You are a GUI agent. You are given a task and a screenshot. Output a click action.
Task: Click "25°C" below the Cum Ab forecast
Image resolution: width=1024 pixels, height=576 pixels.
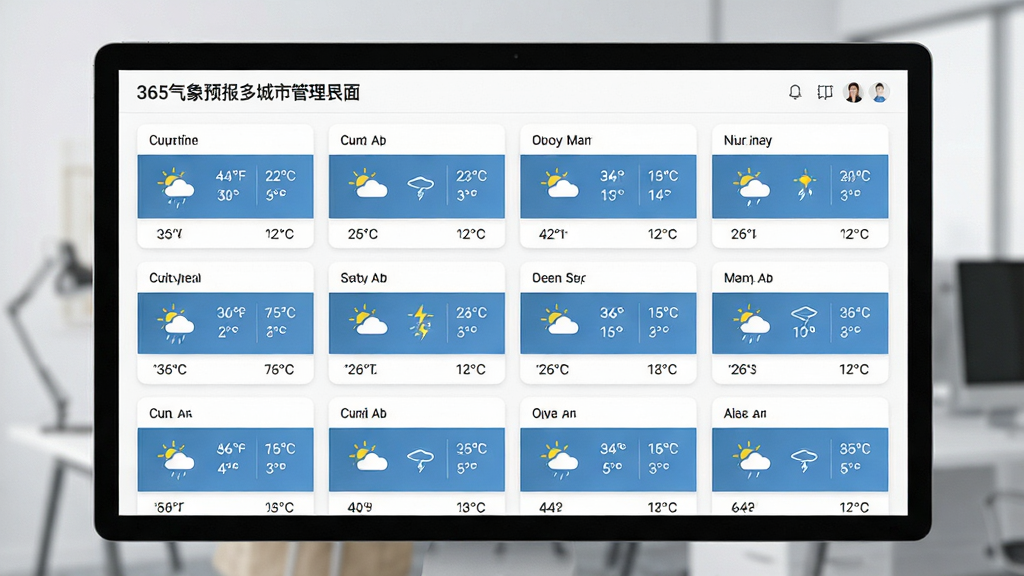point(363,234)
